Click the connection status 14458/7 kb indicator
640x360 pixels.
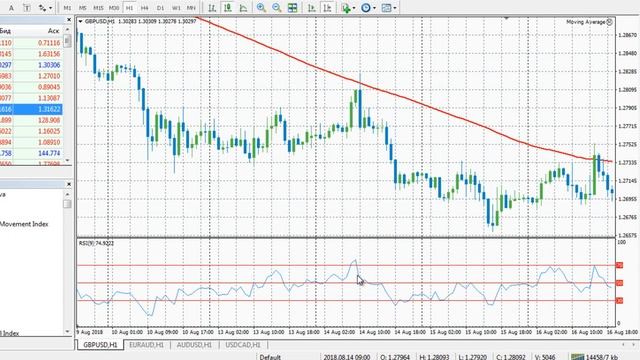click(595, 357)
